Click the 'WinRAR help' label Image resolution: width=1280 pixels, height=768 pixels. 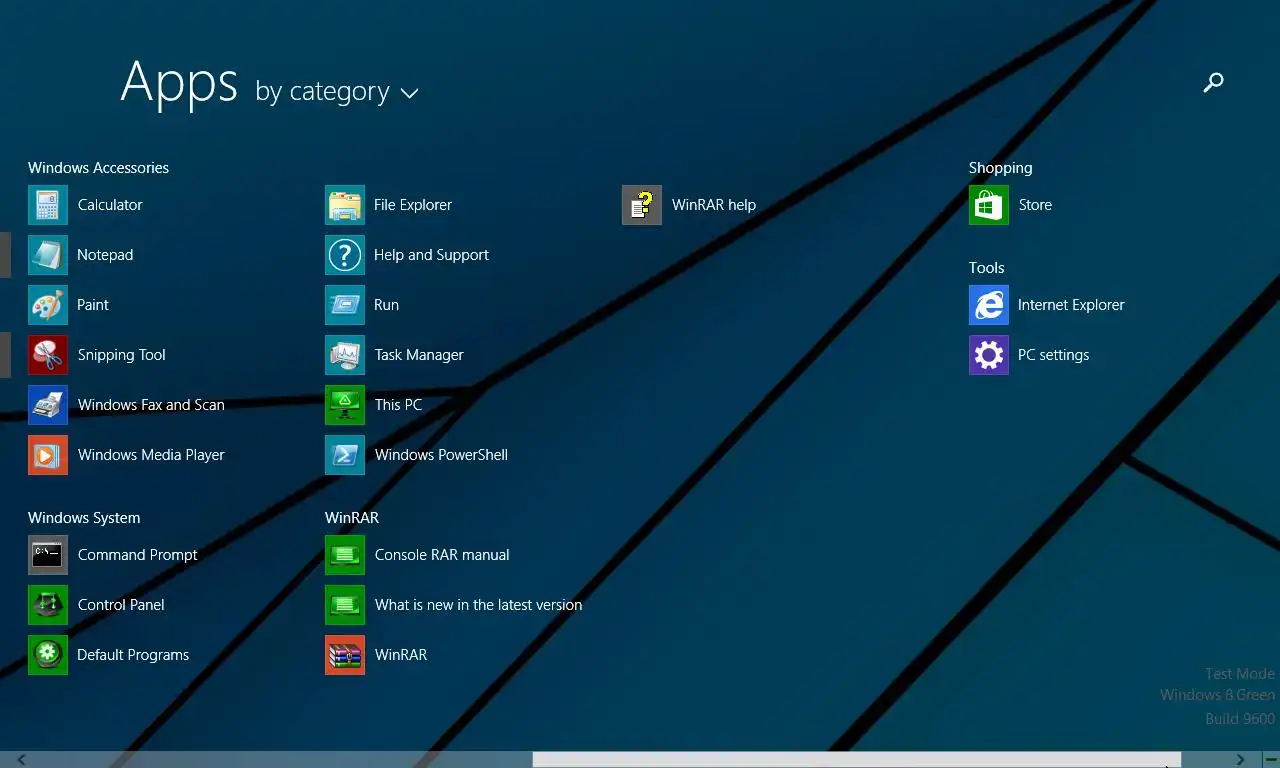point(714,205)
